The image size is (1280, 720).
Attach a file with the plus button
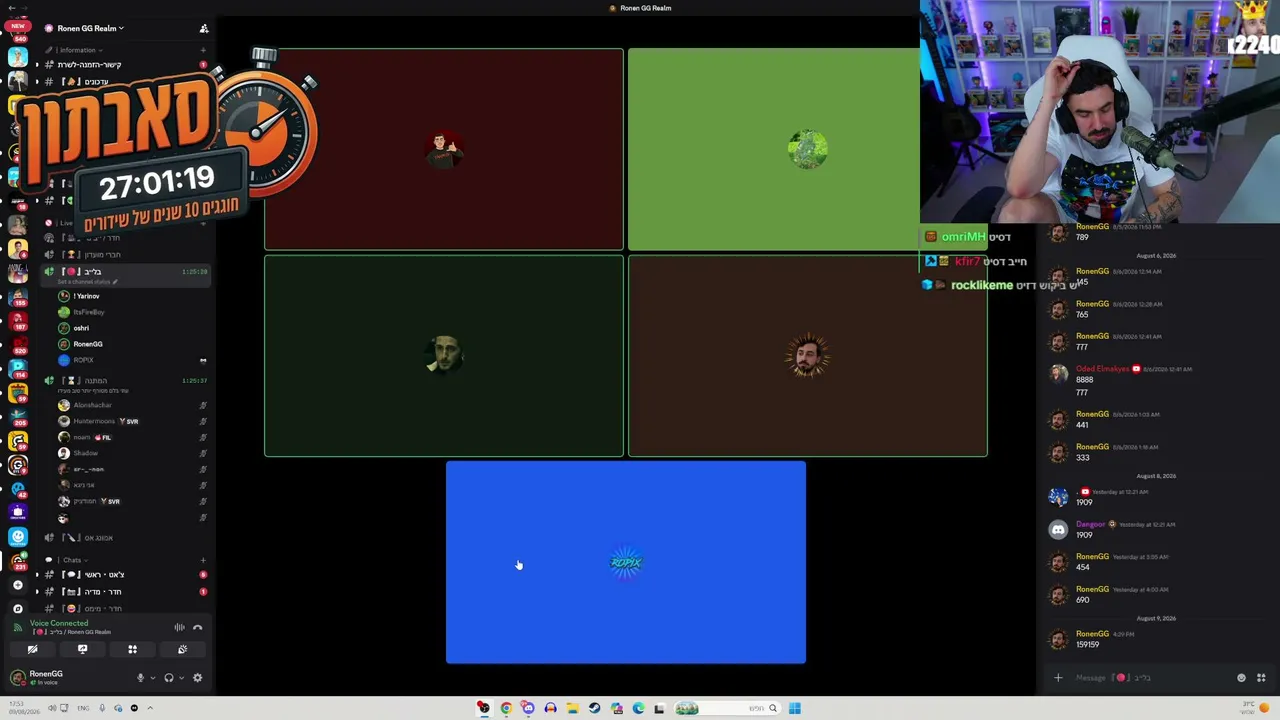click(1058, 678)
